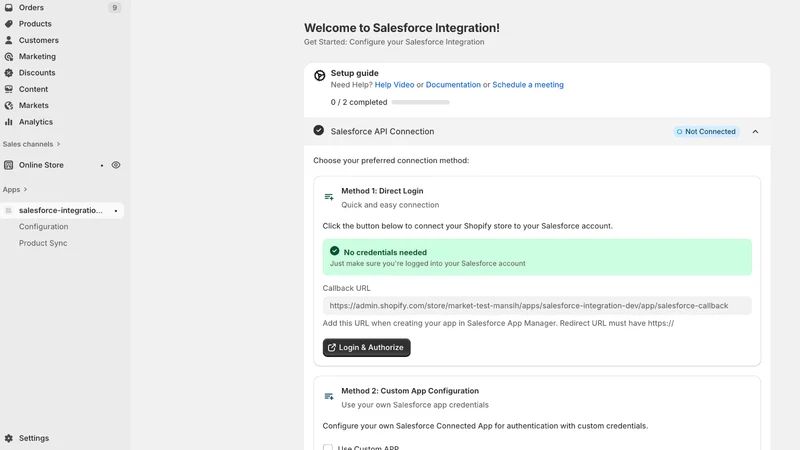Click the No credentials needed banner
This screenshot has width=800, height=450.
[537, 257]
